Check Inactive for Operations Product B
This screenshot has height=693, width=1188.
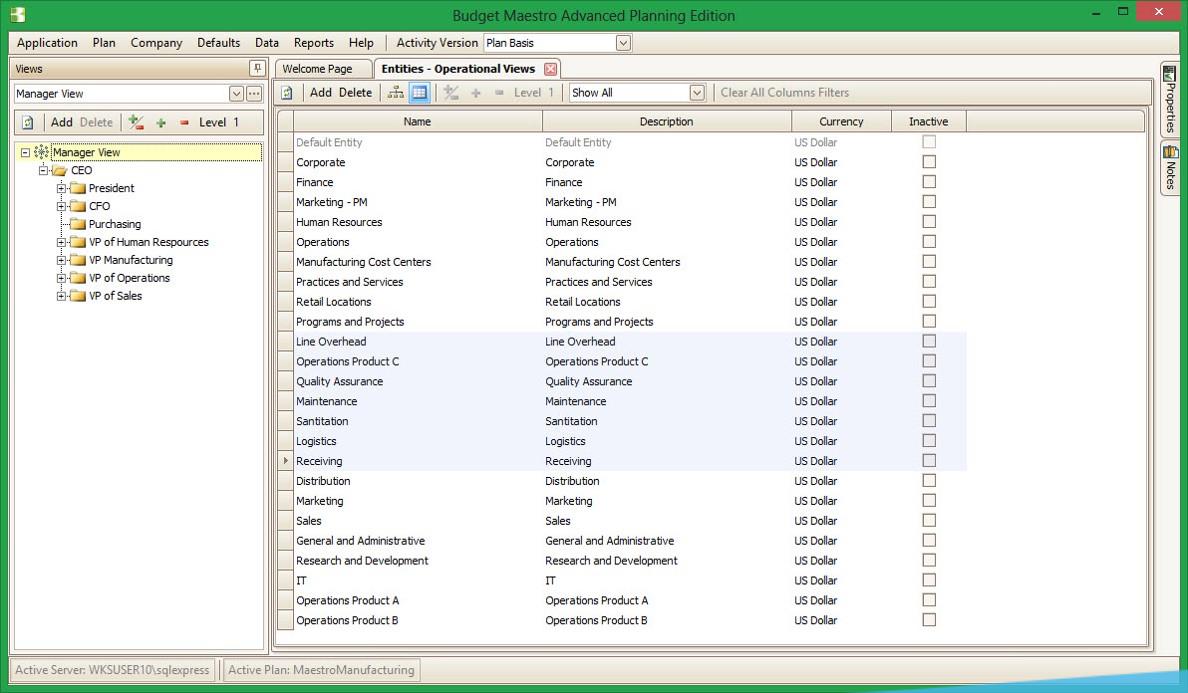[x=929, y=620]
